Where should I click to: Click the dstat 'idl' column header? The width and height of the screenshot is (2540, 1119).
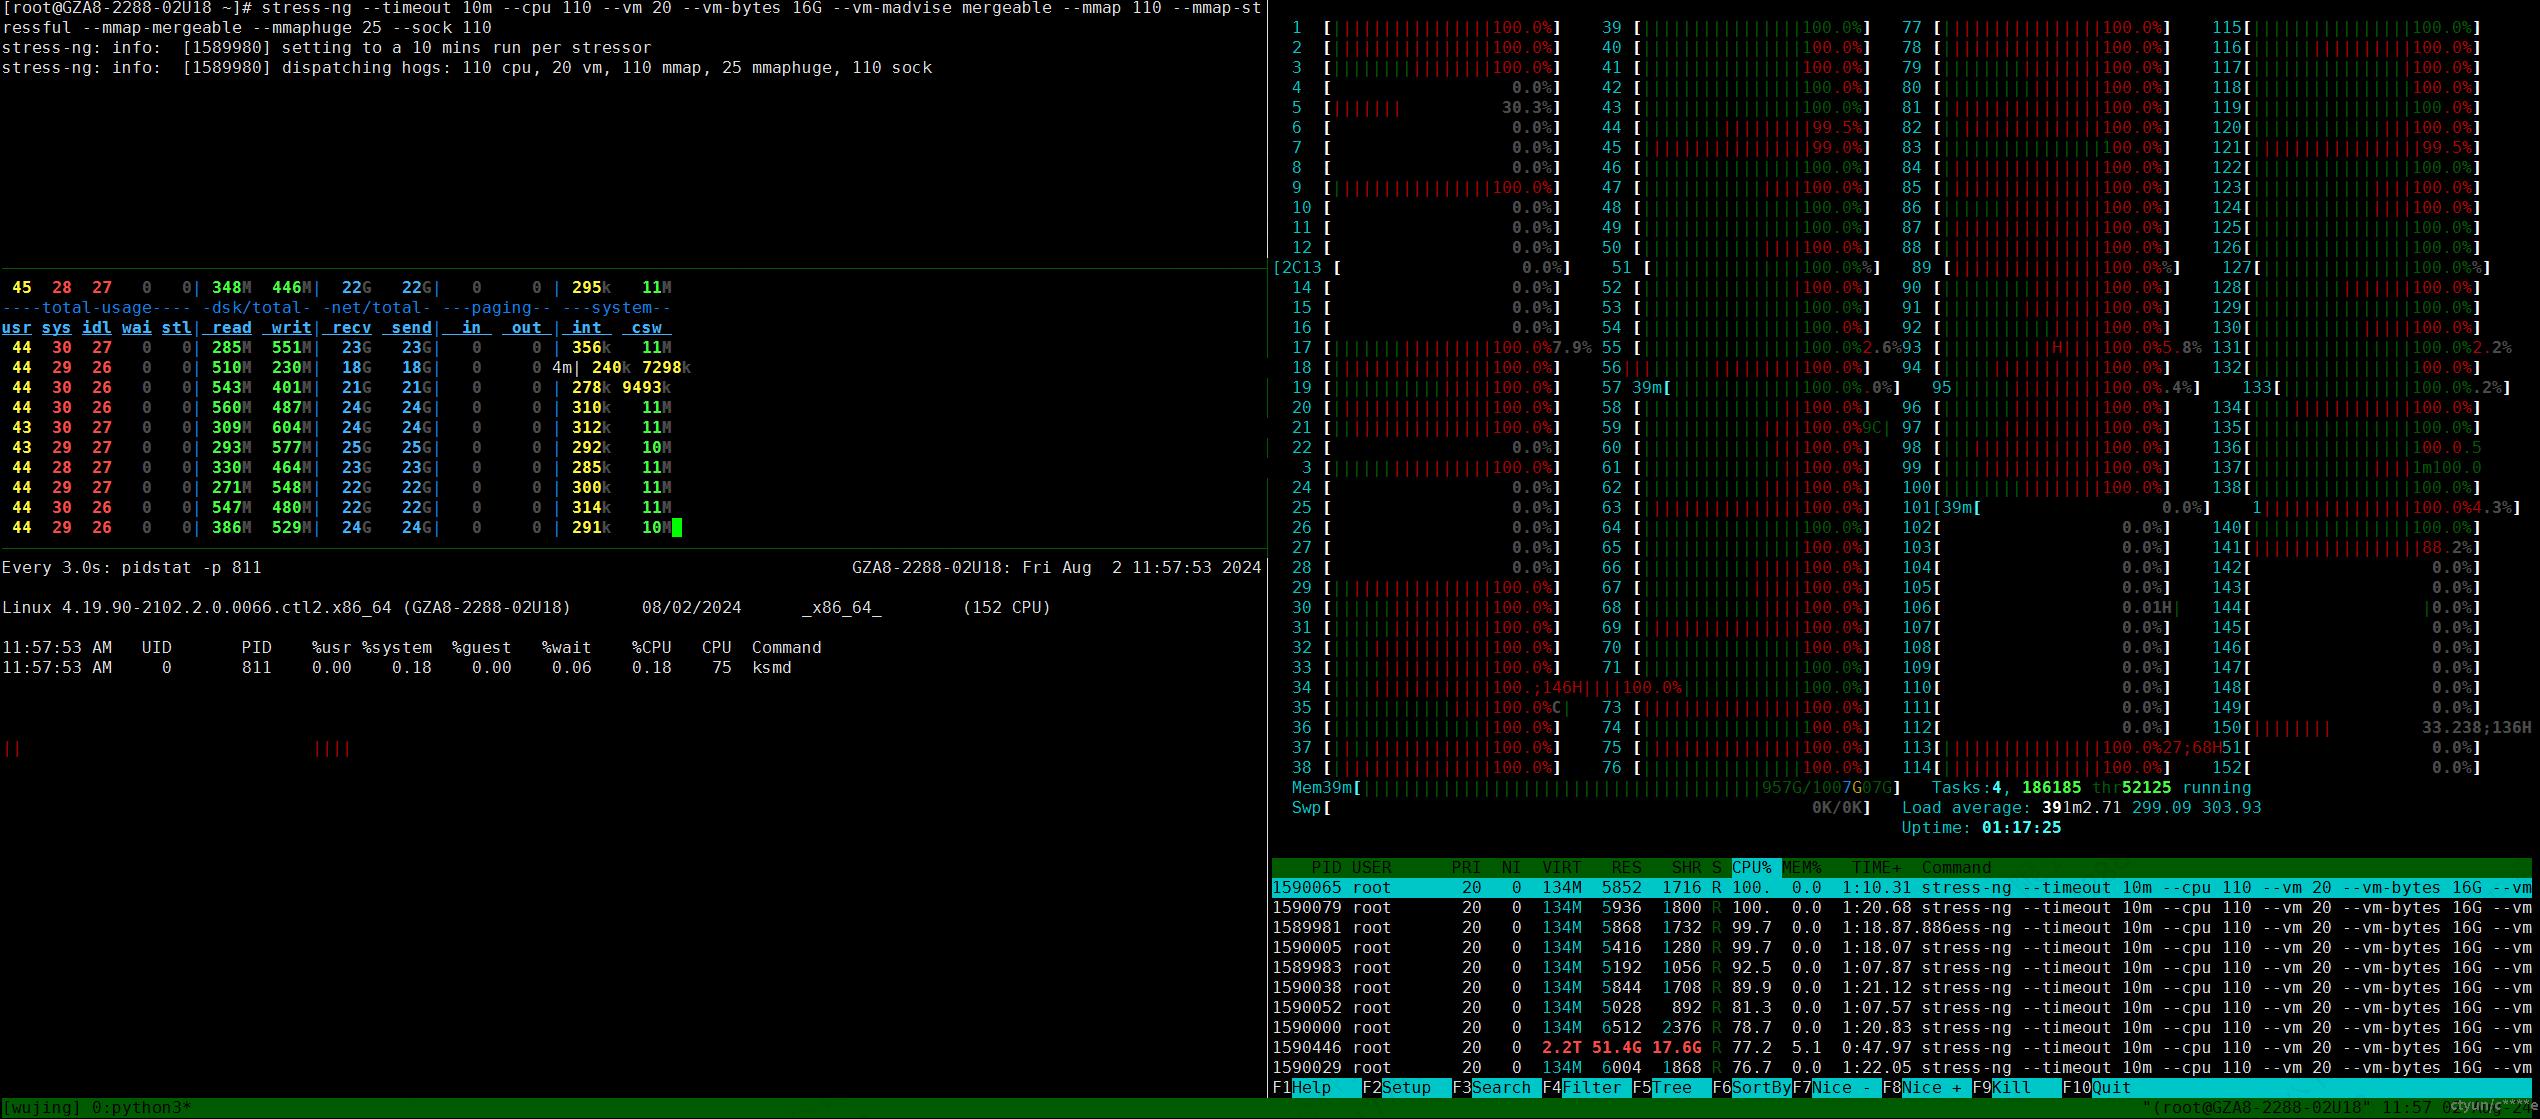click(x=96, y=327)
